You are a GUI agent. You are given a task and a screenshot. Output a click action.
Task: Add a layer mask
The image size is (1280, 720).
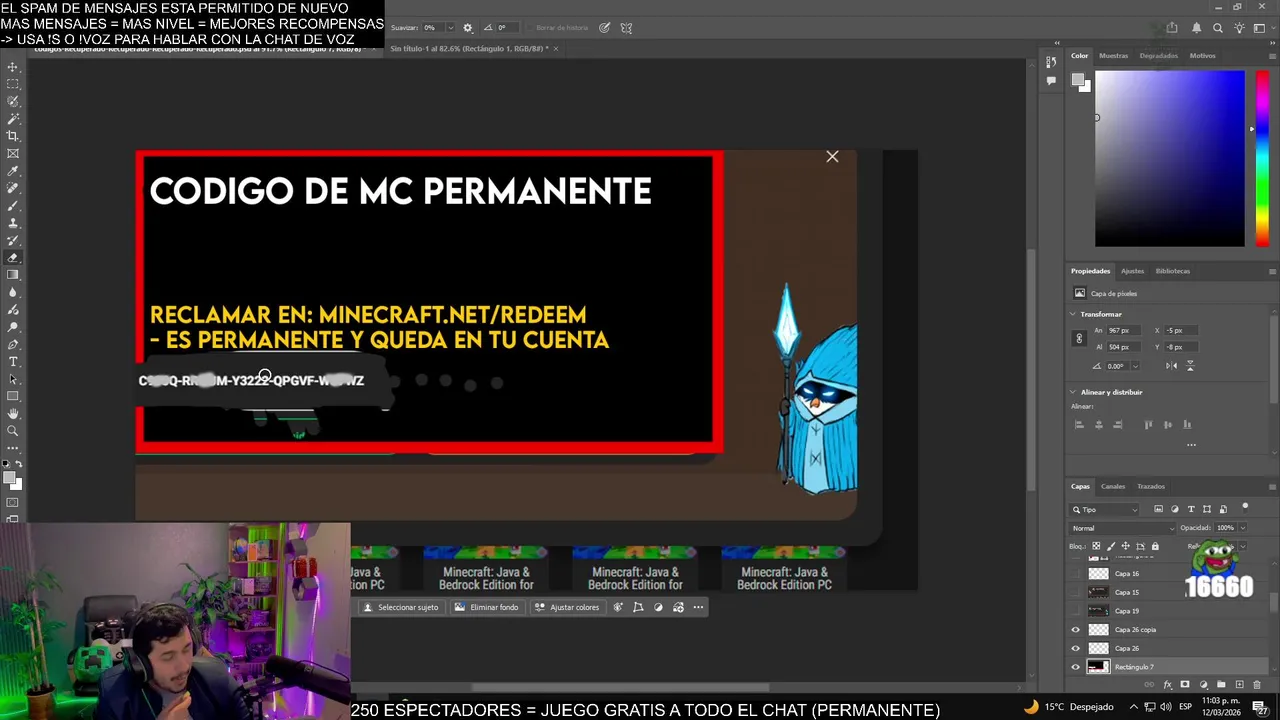click(x=1186, y=685)
